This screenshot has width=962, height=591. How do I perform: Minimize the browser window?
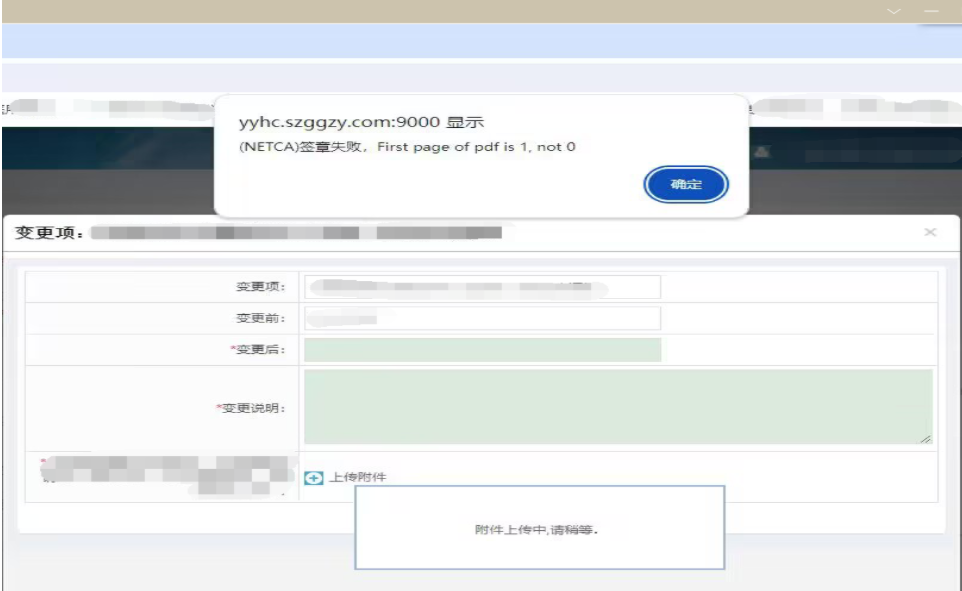coord(930,11)
